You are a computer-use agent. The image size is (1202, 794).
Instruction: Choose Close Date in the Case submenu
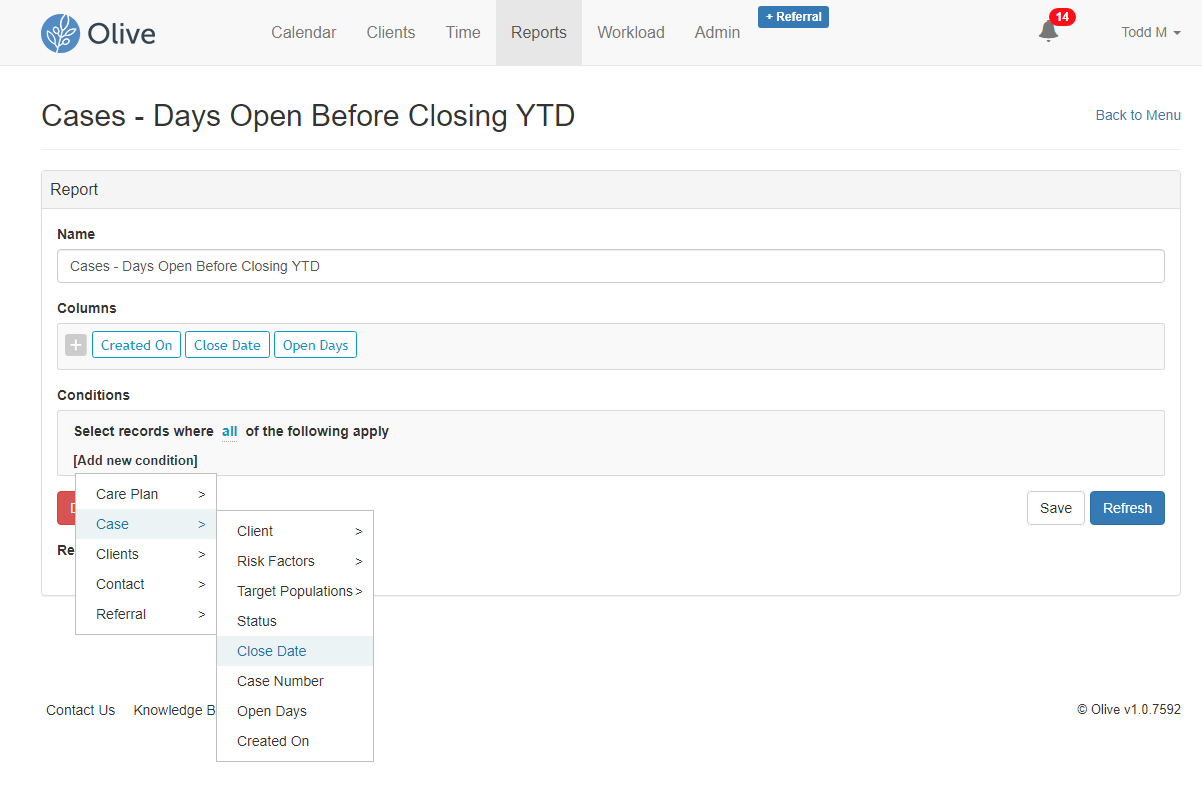295,651
